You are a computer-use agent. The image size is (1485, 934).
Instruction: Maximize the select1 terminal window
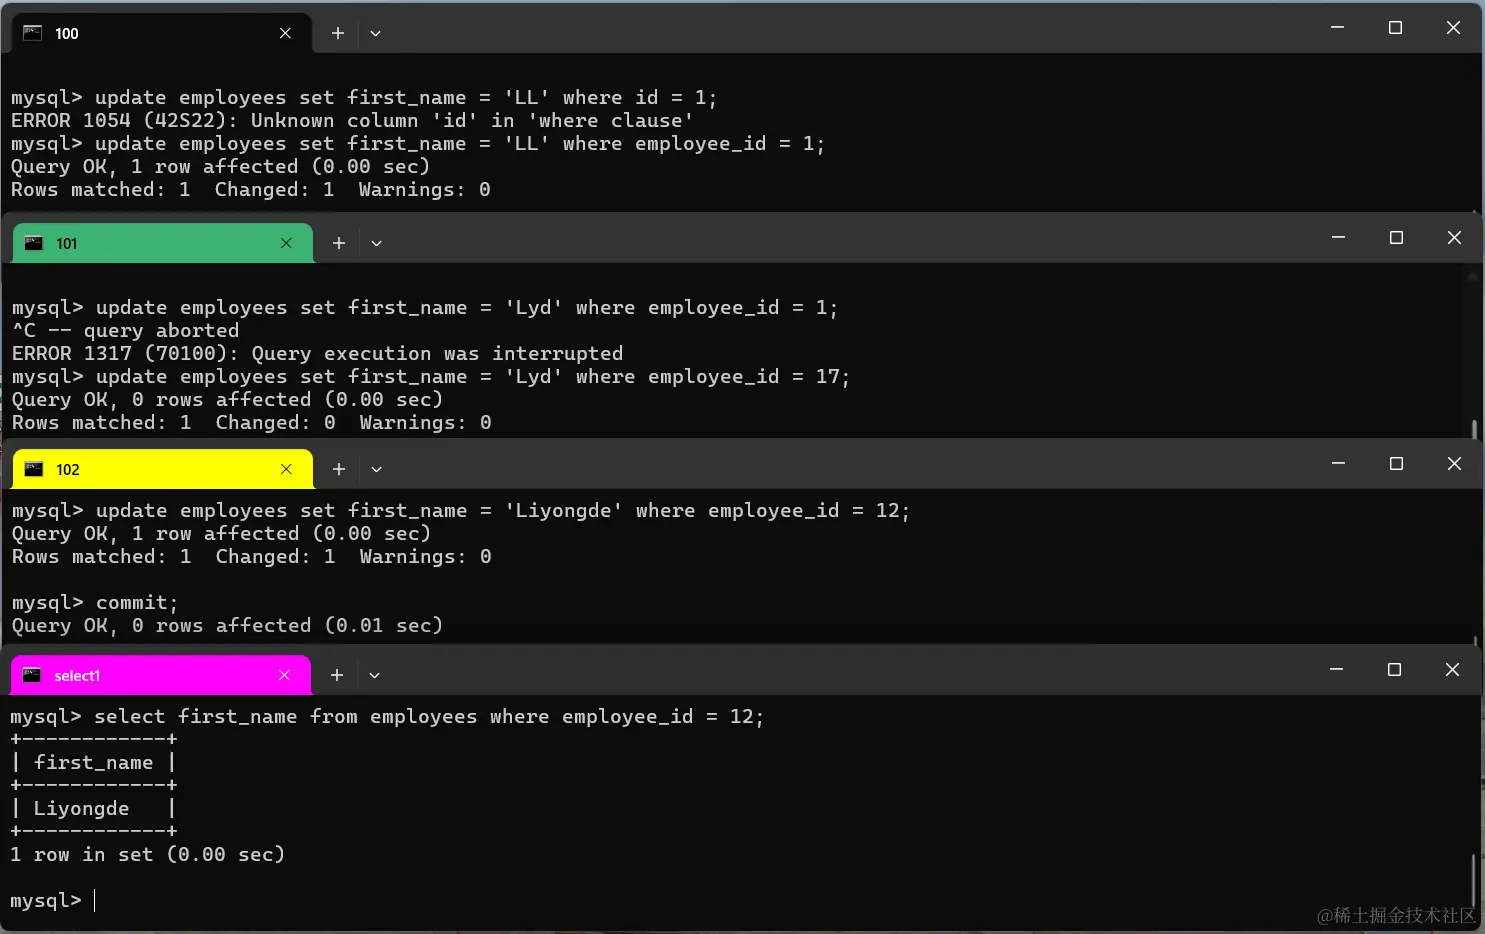(x=1394, y=669)
